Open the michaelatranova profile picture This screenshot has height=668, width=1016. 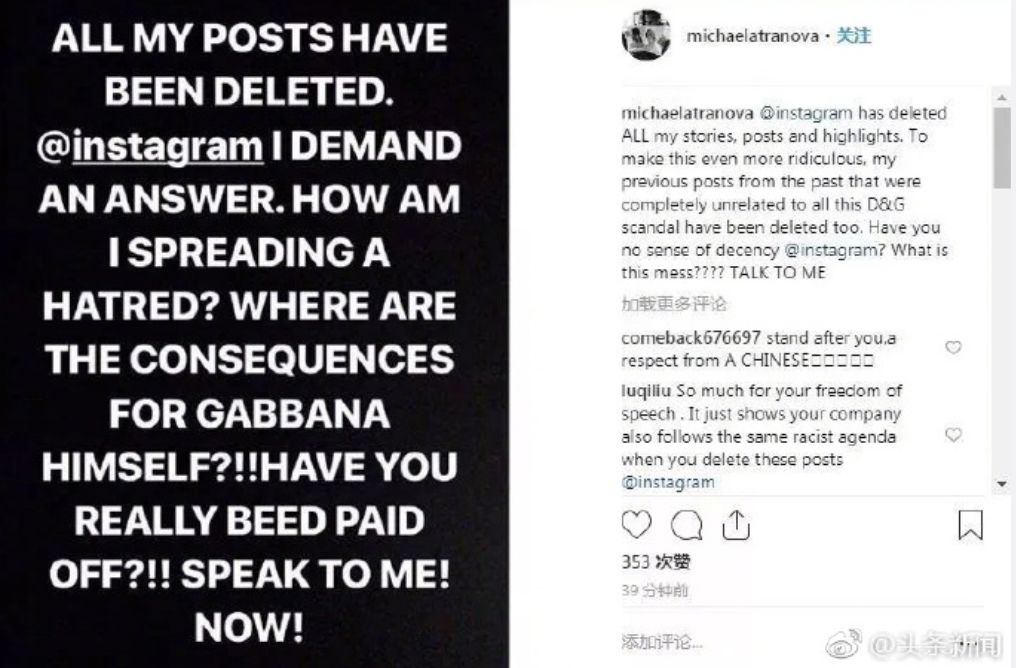(645, 36)
